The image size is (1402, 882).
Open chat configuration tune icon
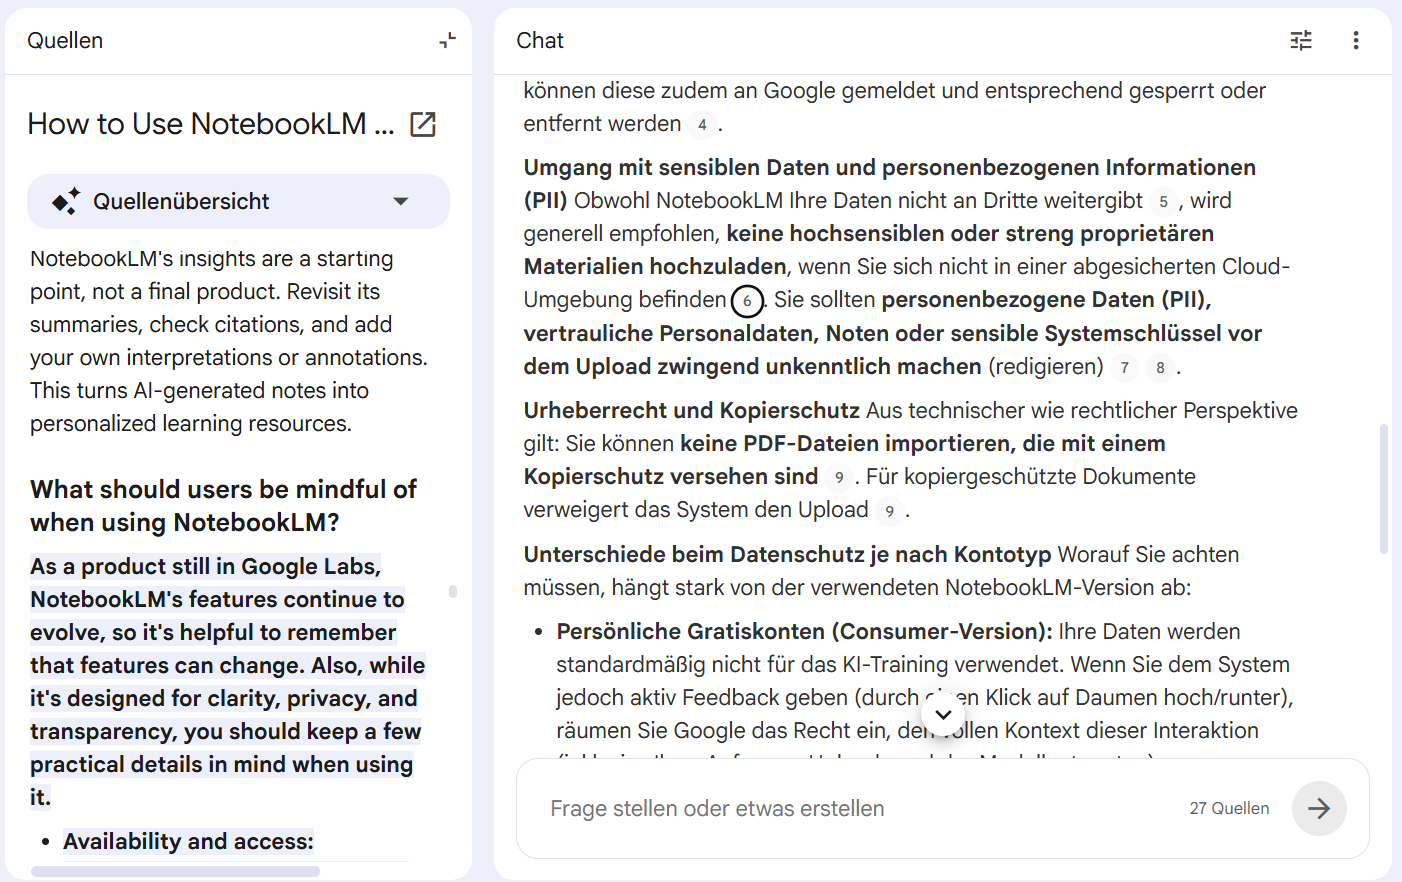(x=1301, y=40)
